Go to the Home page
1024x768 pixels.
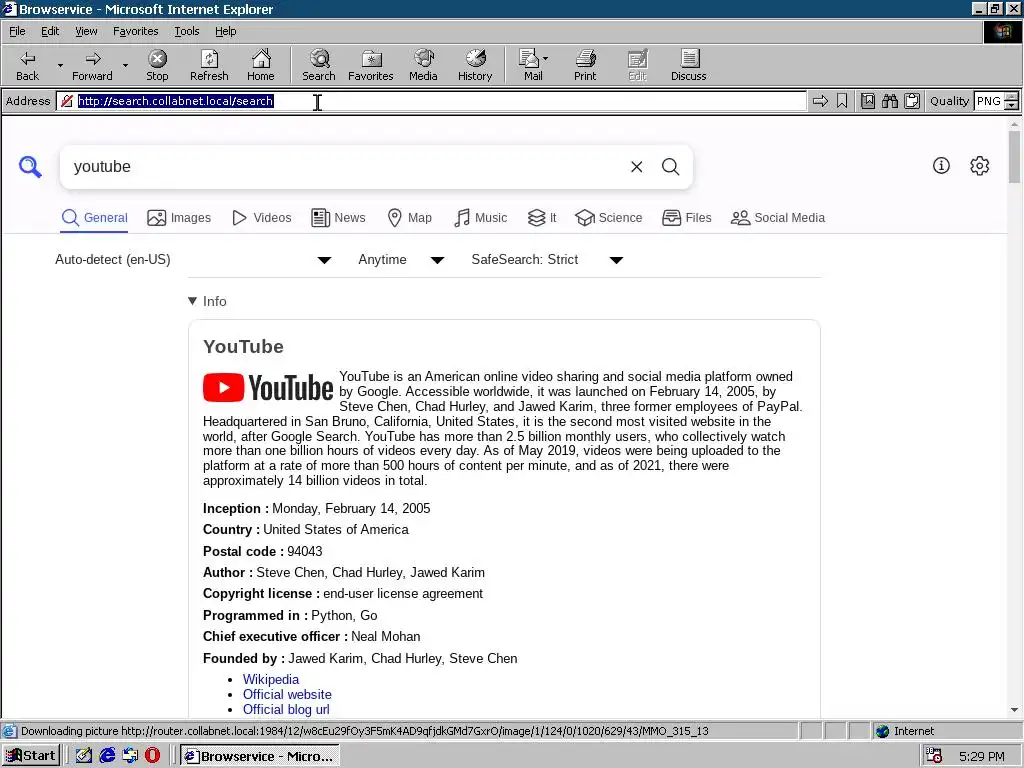click(x=261, y=65)
